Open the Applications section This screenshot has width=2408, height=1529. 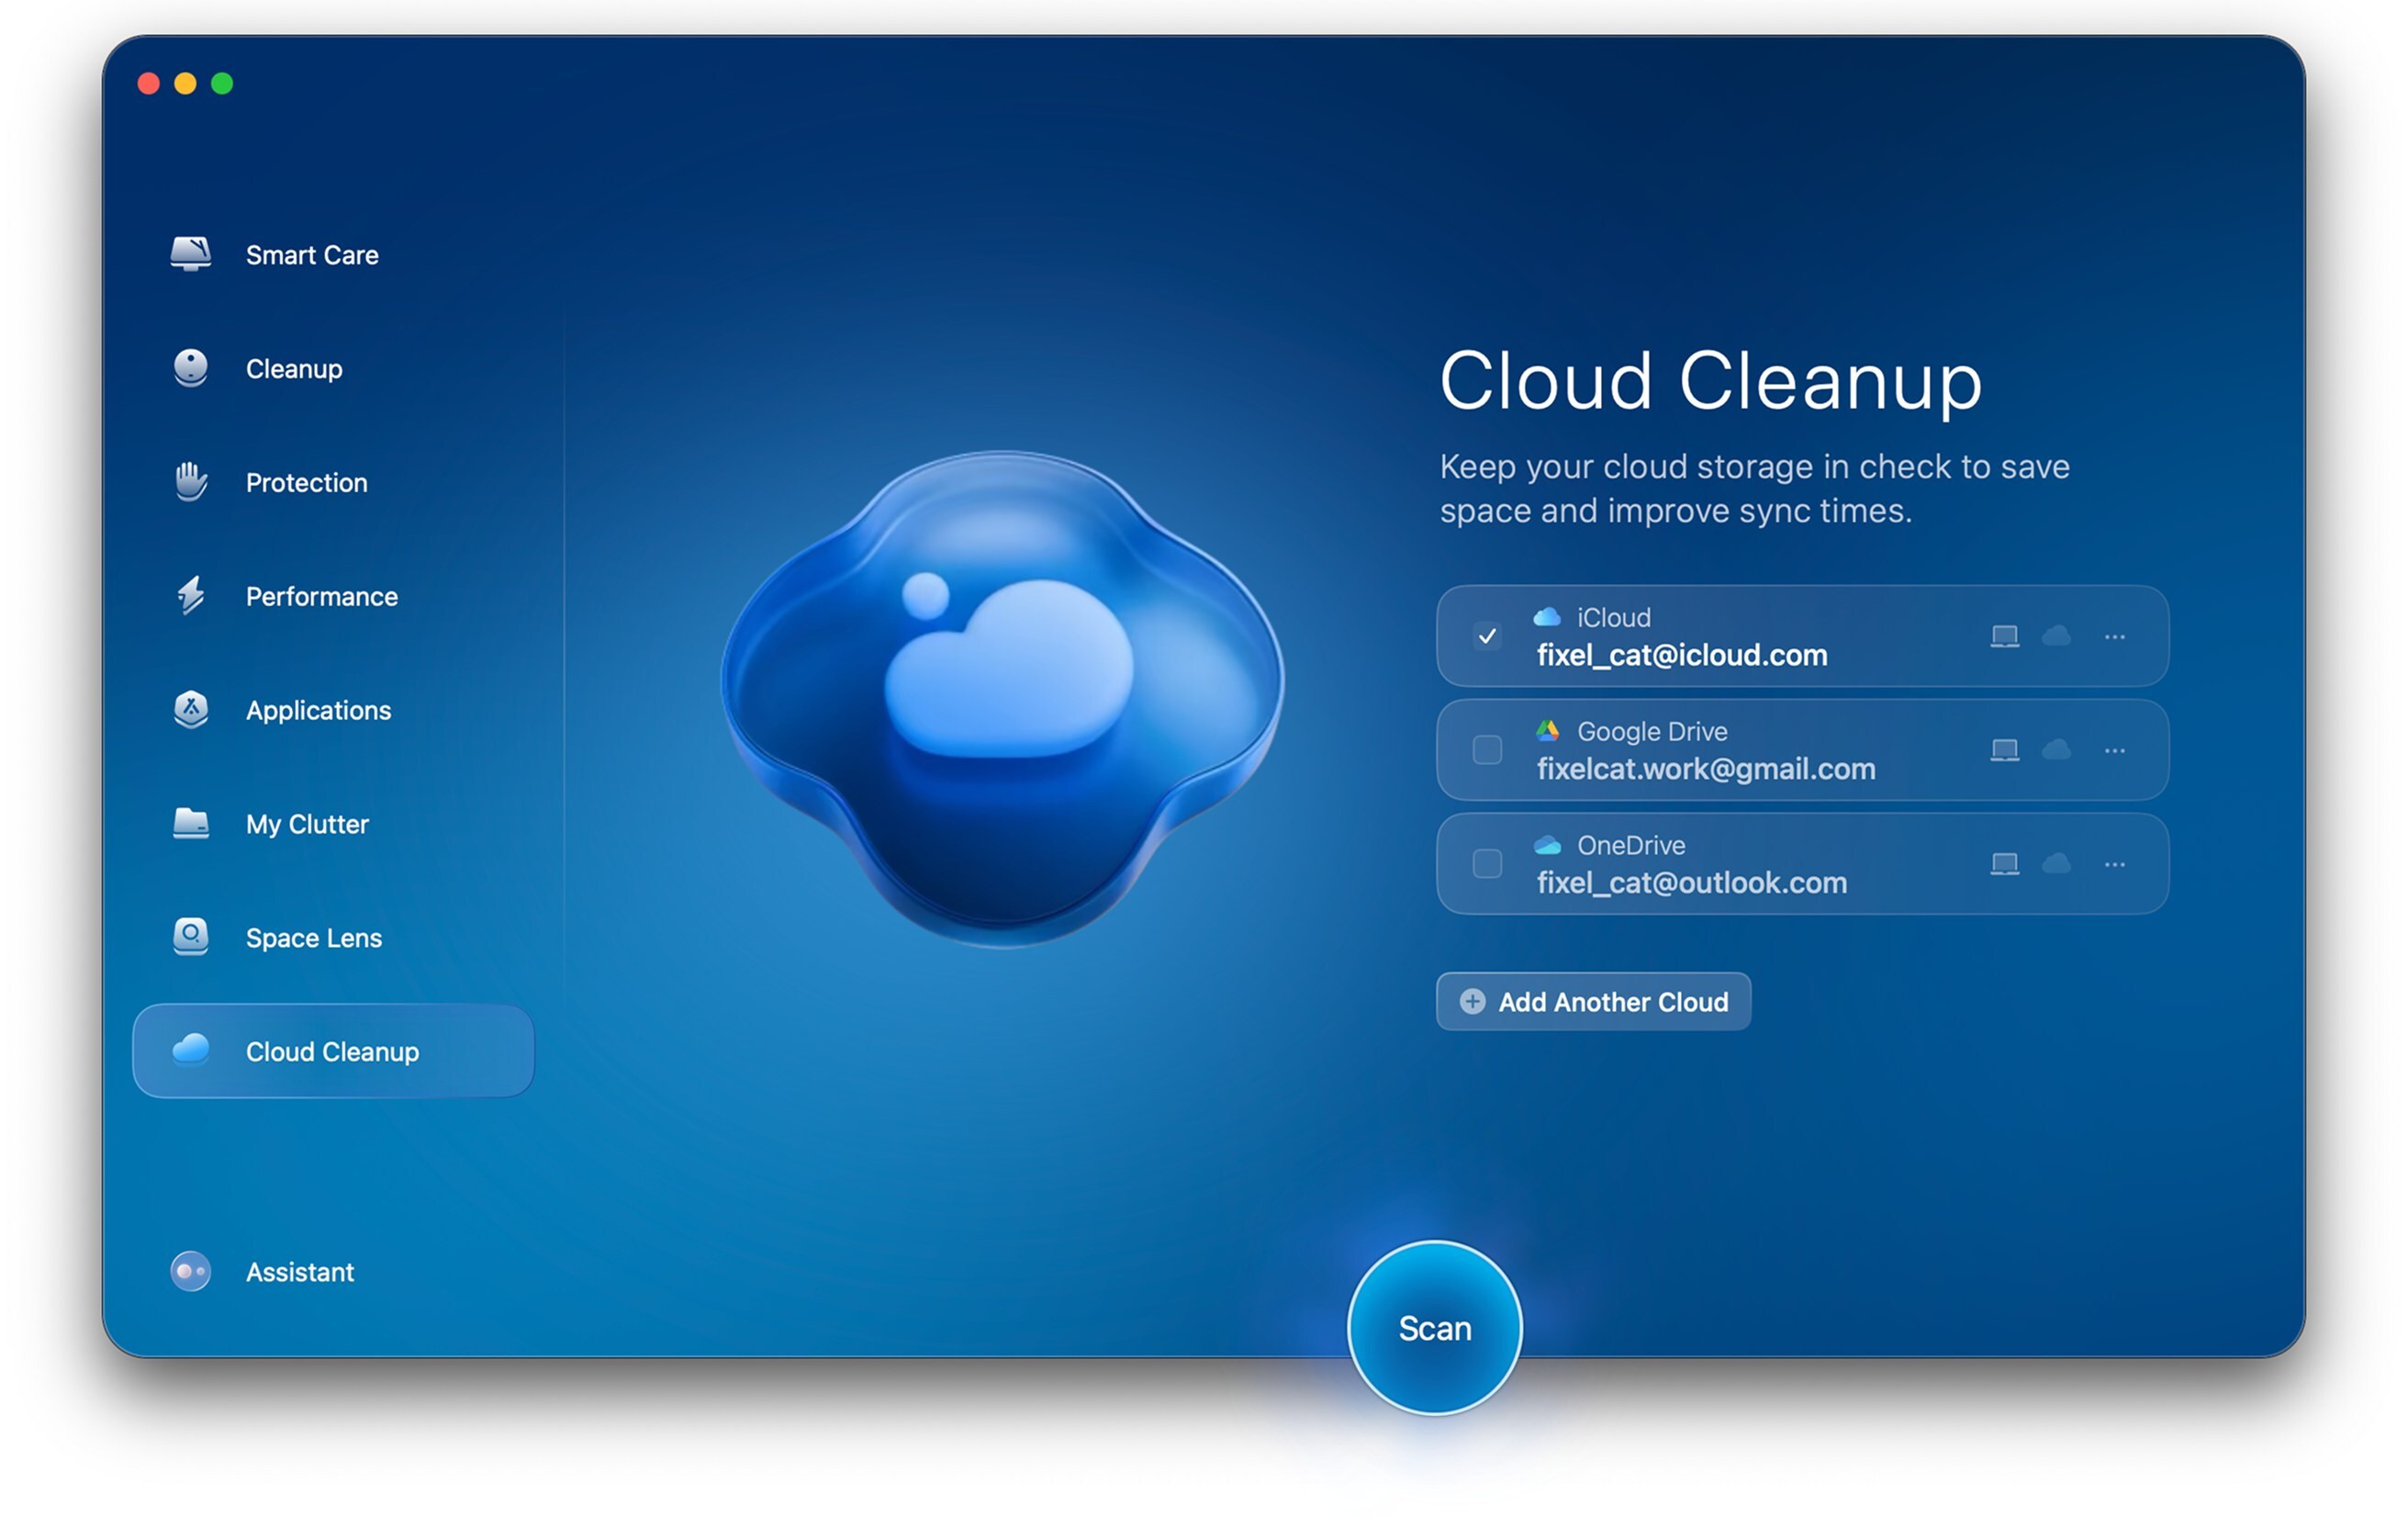[317, 710]
